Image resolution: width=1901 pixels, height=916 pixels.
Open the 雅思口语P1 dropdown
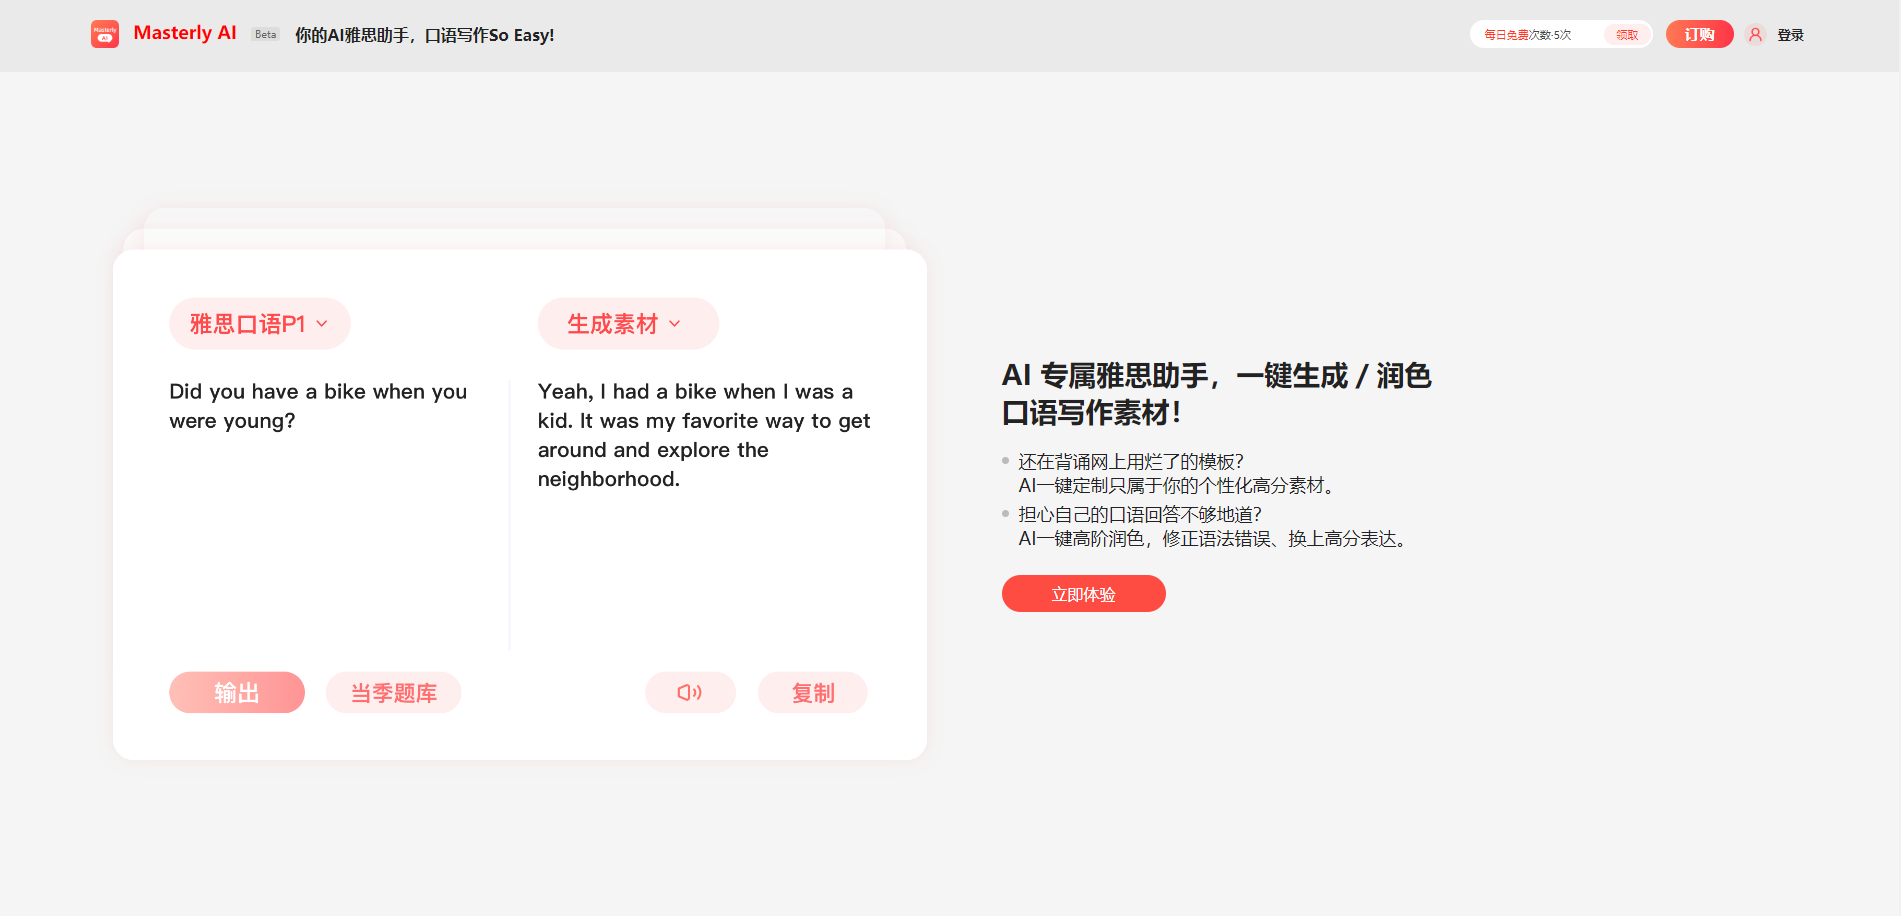[x=259, y=324]
